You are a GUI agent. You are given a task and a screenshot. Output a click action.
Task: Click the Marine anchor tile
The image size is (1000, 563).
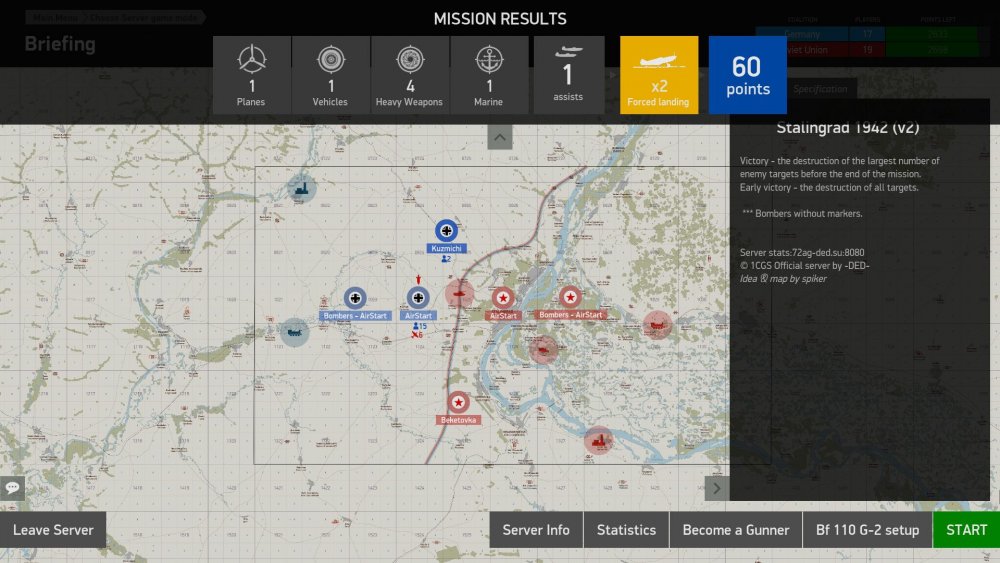click(x=489, y=75)
